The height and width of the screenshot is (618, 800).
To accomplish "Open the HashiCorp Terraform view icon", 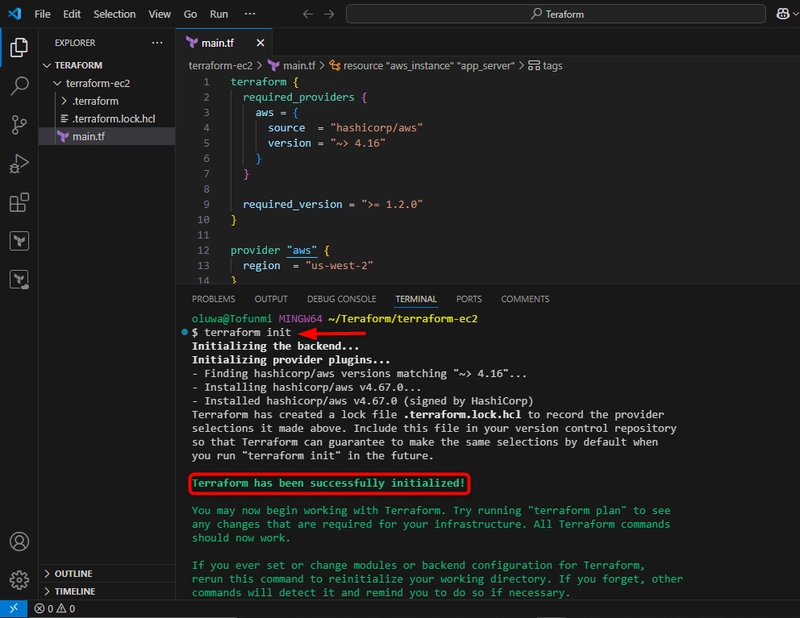I will click(x=19, y=241).
